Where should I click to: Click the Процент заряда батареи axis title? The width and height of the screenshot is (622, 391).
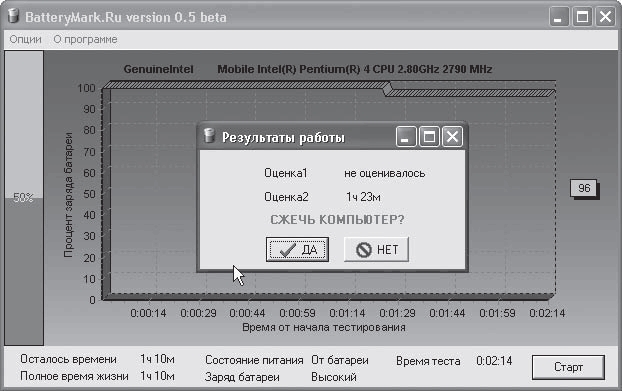pyautogui.click(x=68, y=195)
